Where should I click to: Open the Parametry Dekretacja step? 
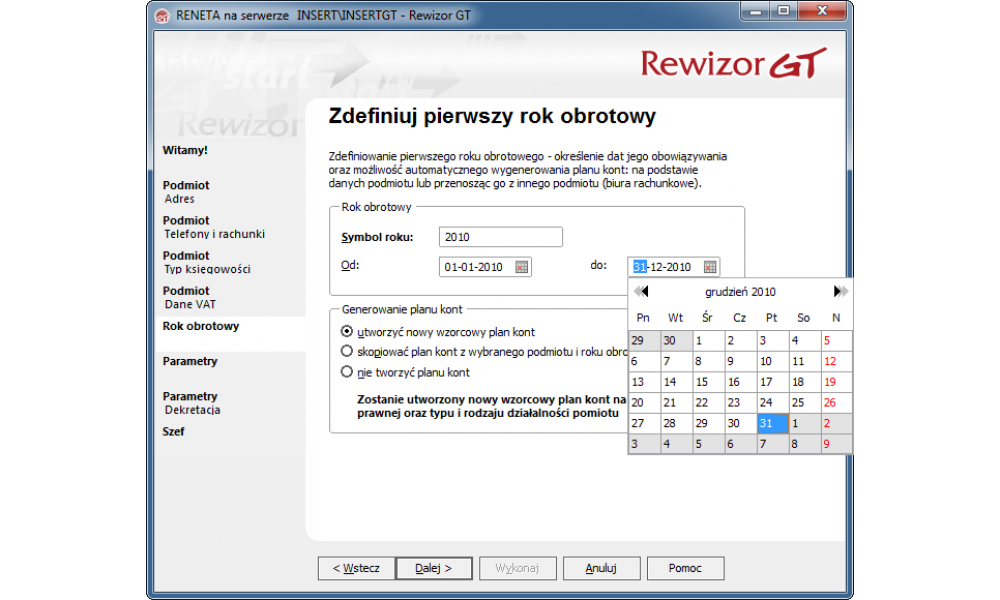(x=191, y=403)
